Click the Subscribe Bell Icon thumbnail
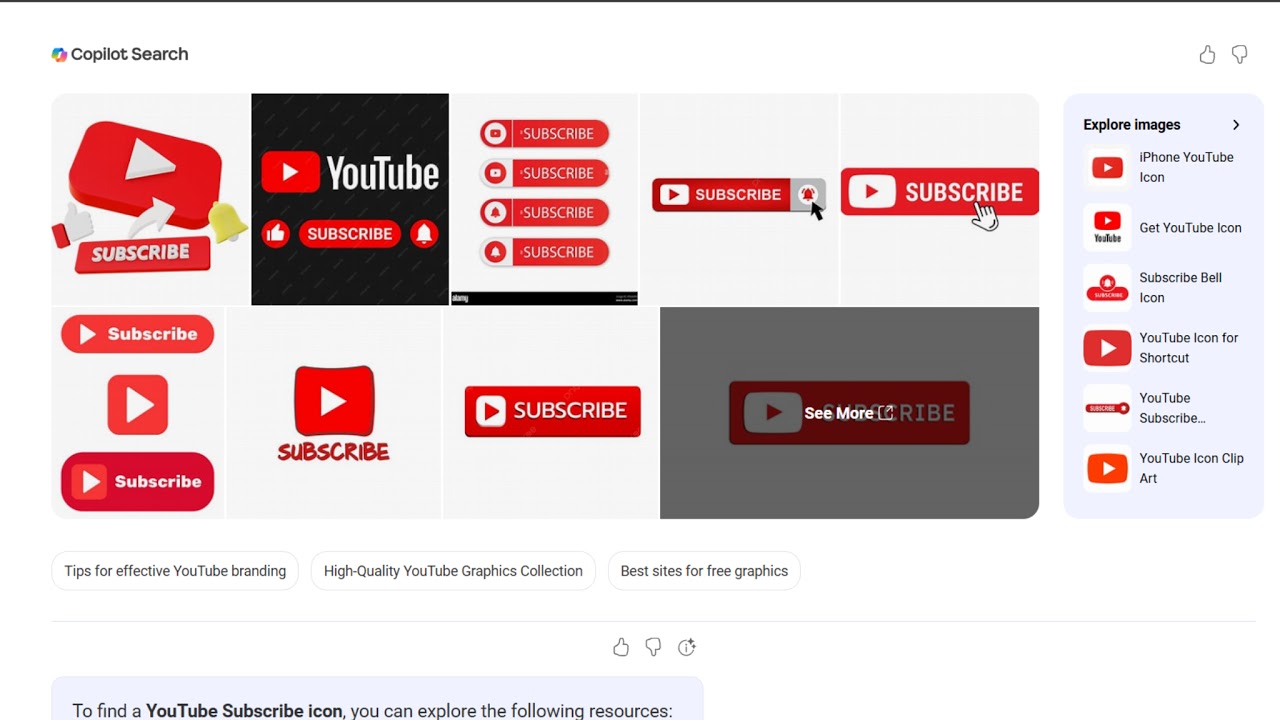This screenshot has width=1280, height=720. click(1107, 288)
